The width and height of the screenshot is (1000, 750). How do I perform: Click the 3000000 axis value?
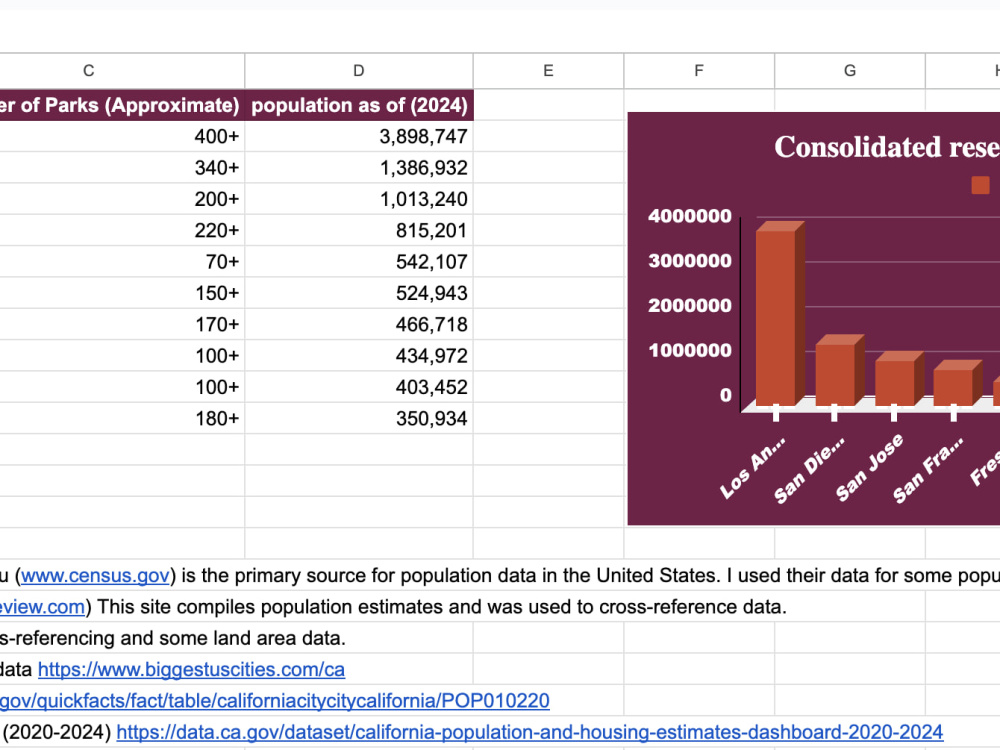pos(689,261)
